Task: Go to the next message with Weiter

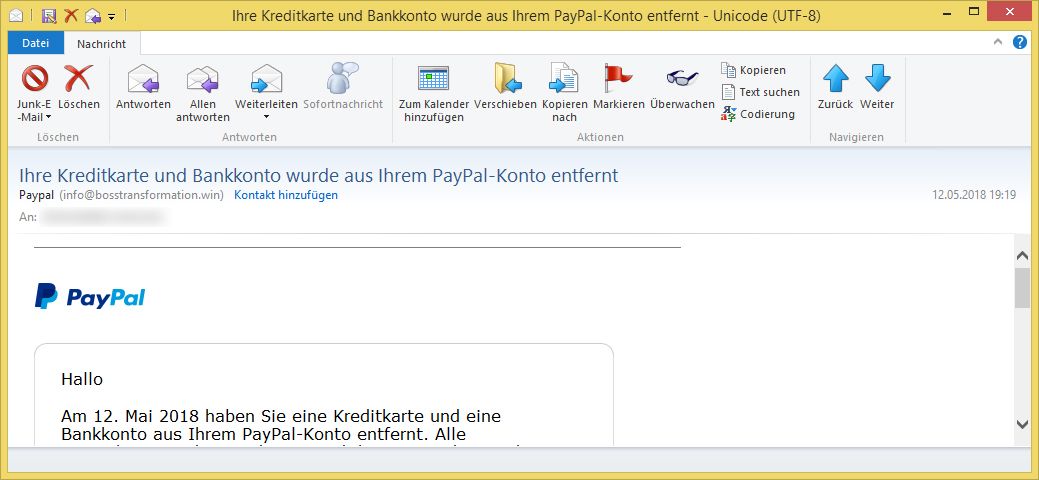Action: click(x=877, y=79)
